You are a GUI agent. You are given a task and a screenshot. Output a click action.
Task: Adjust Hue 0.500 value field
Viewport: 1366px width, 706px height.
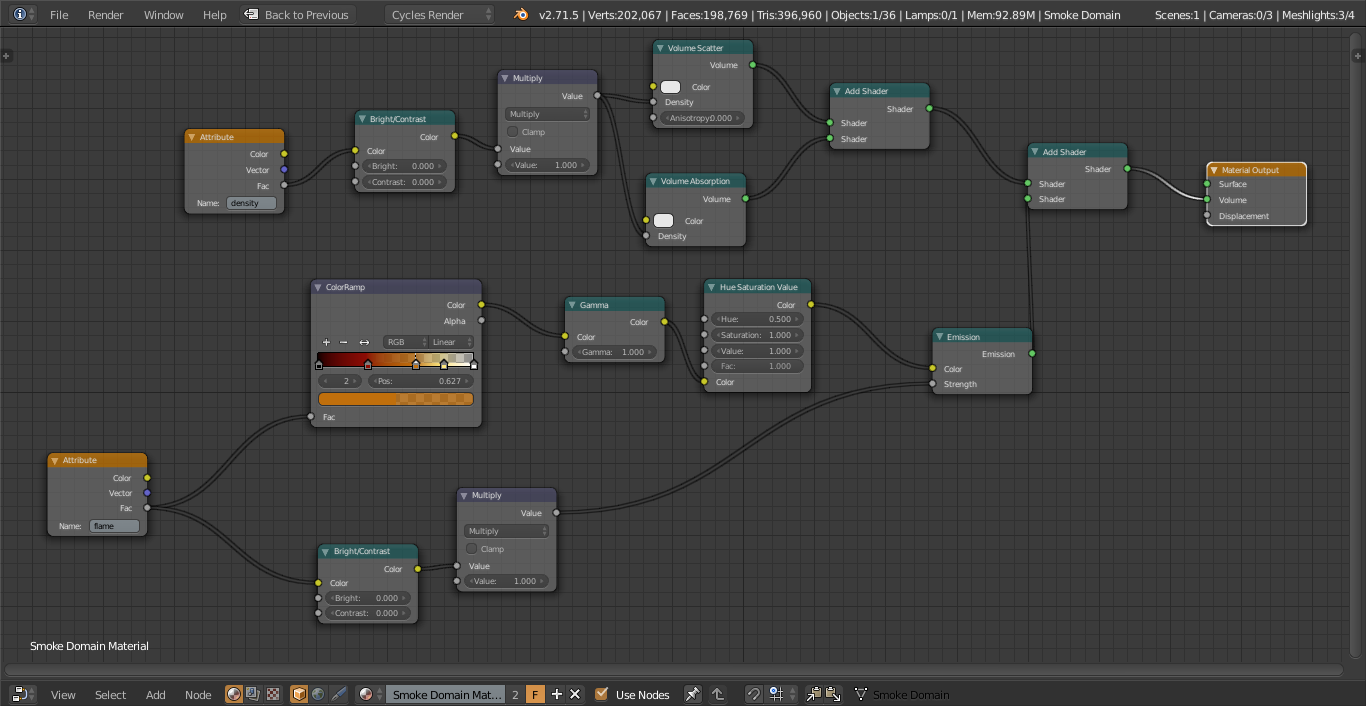click(757, 319)
